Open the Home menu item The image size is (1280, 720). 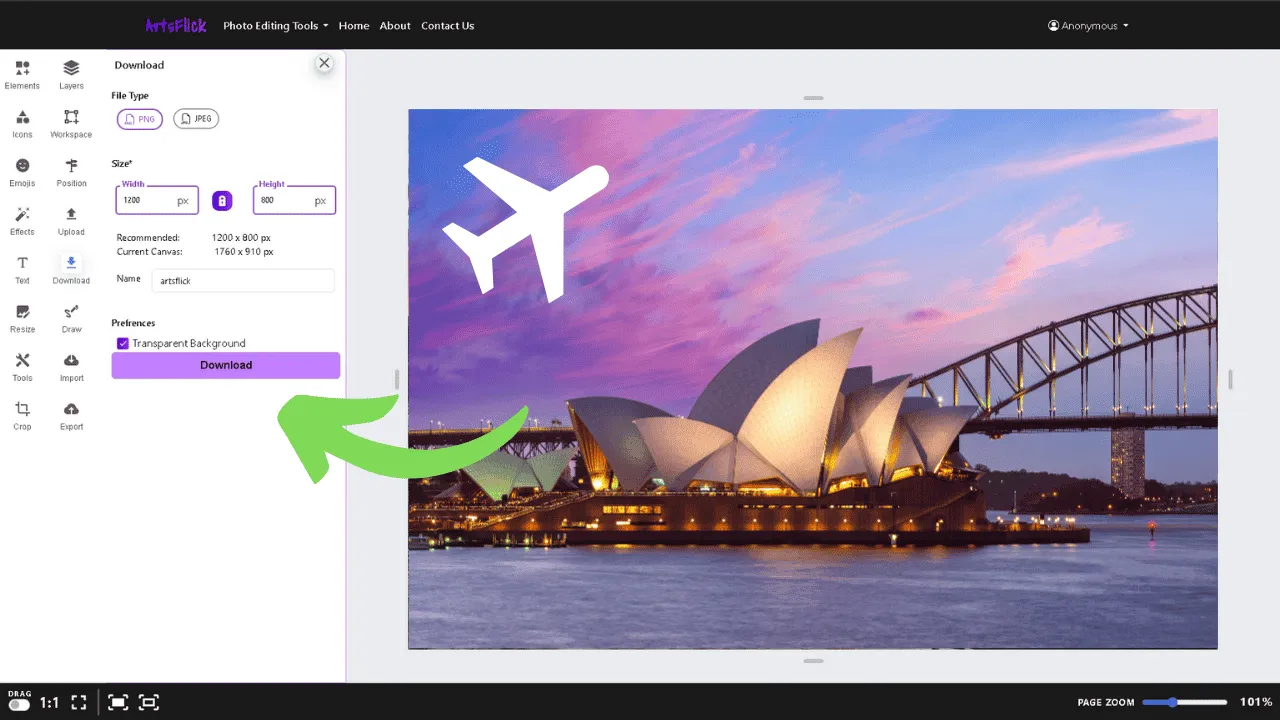353,25
